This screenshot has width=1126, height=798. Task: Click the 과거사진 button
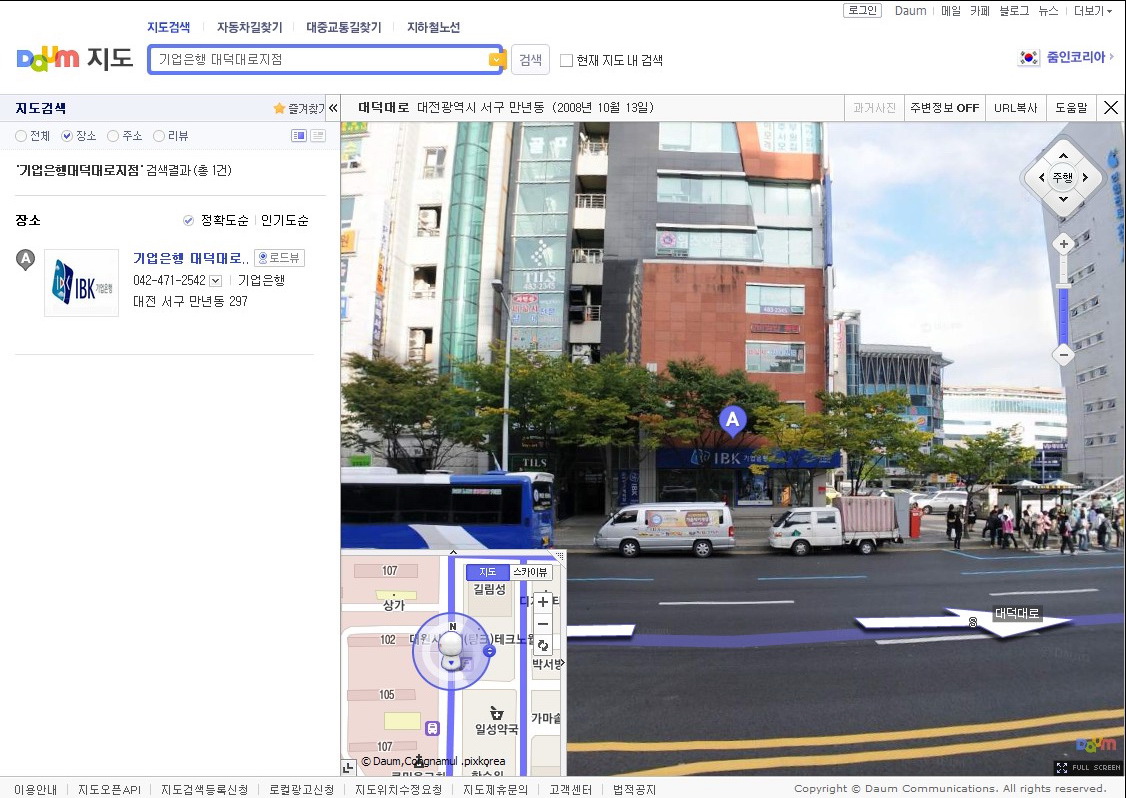[x=874, y=108]
